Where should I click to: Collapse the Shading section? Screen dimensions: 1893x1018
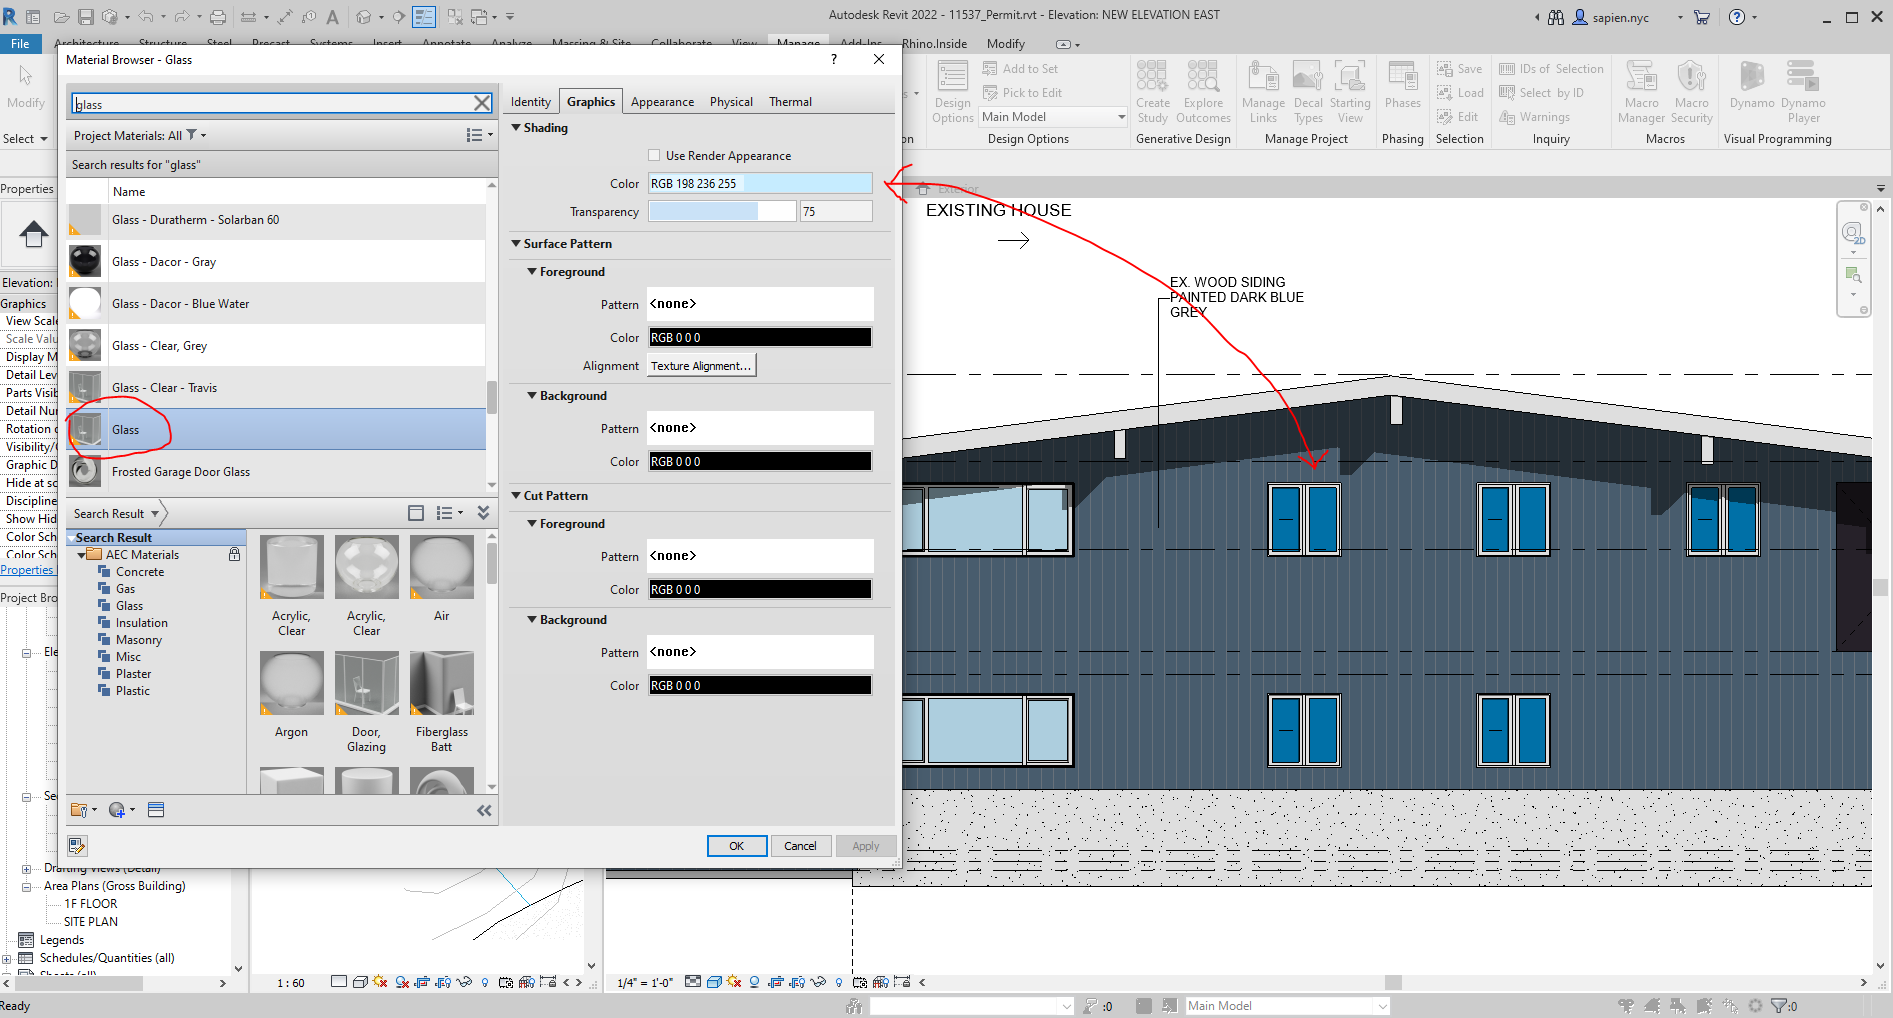pos(516,128)
